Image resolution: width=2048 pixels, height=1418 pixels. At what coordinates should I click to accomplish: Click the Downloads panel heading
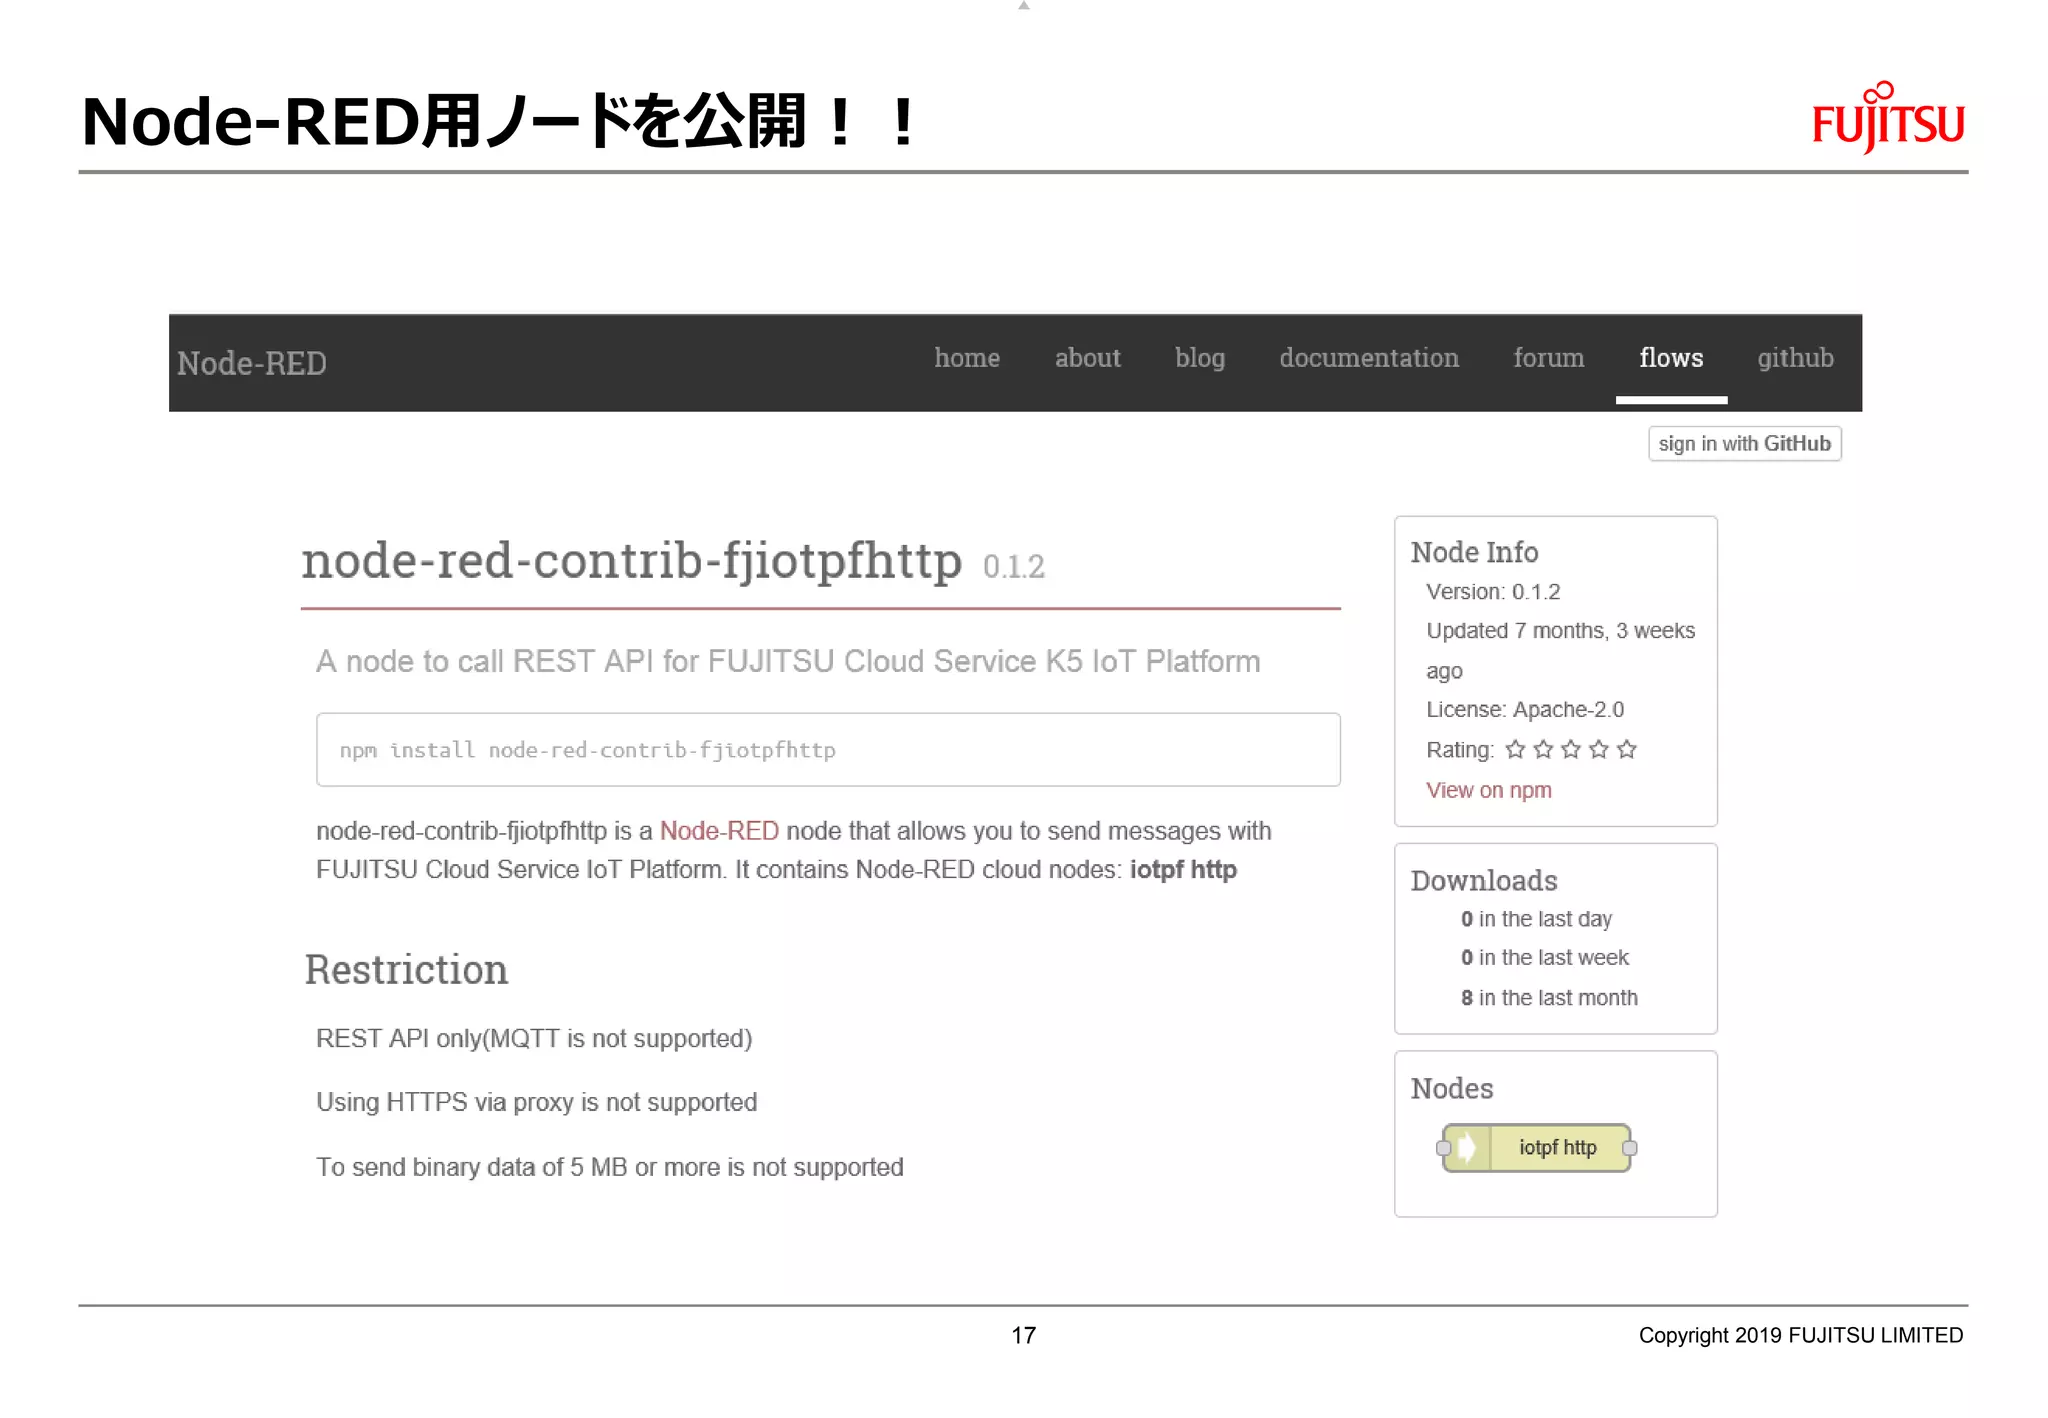(x=1484, y=881)
